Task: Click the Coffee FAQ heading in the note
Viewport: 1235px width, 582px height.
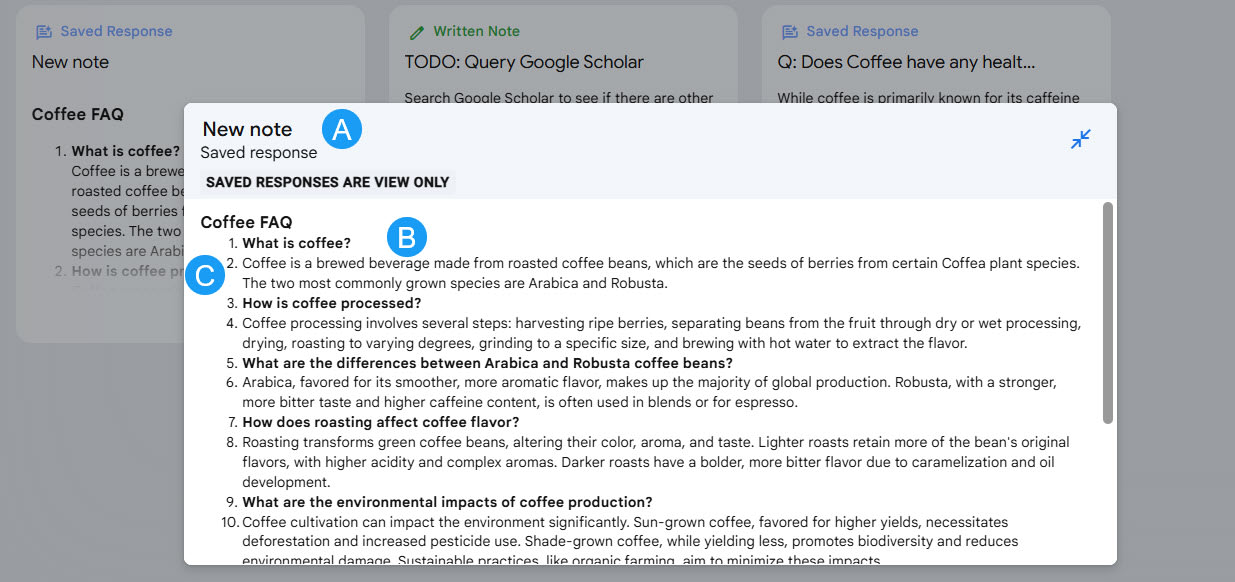Action: [x=245, y=221]
